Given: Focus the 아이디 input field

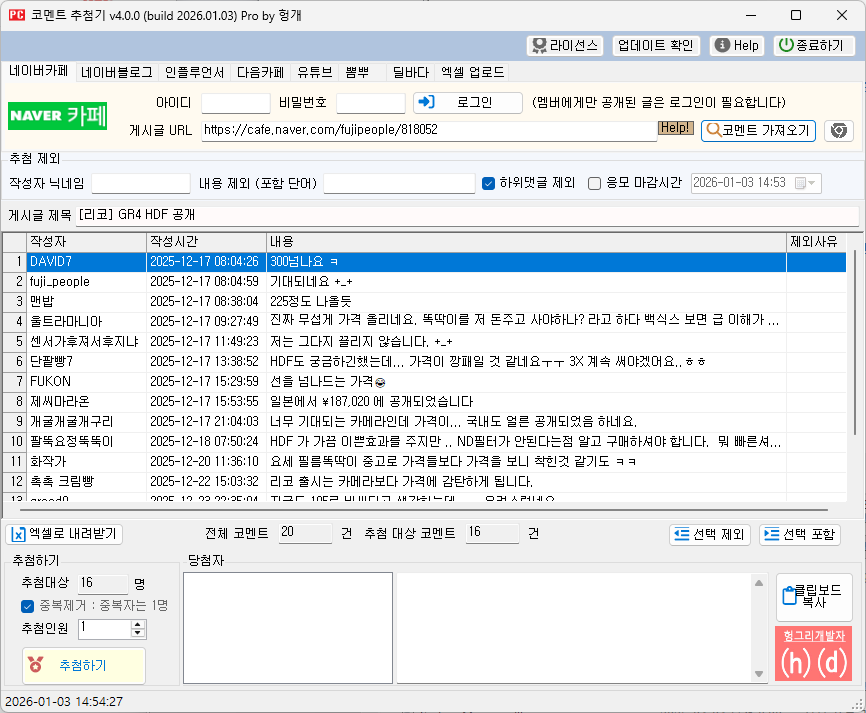Looking at the screenshot, I should click(x=236, y=103).
